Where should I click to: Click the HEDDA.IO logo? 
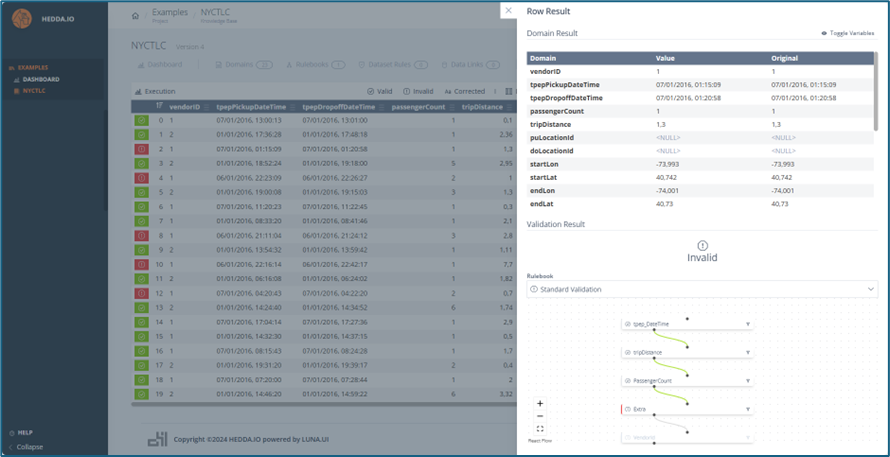[x=22, y=18]
